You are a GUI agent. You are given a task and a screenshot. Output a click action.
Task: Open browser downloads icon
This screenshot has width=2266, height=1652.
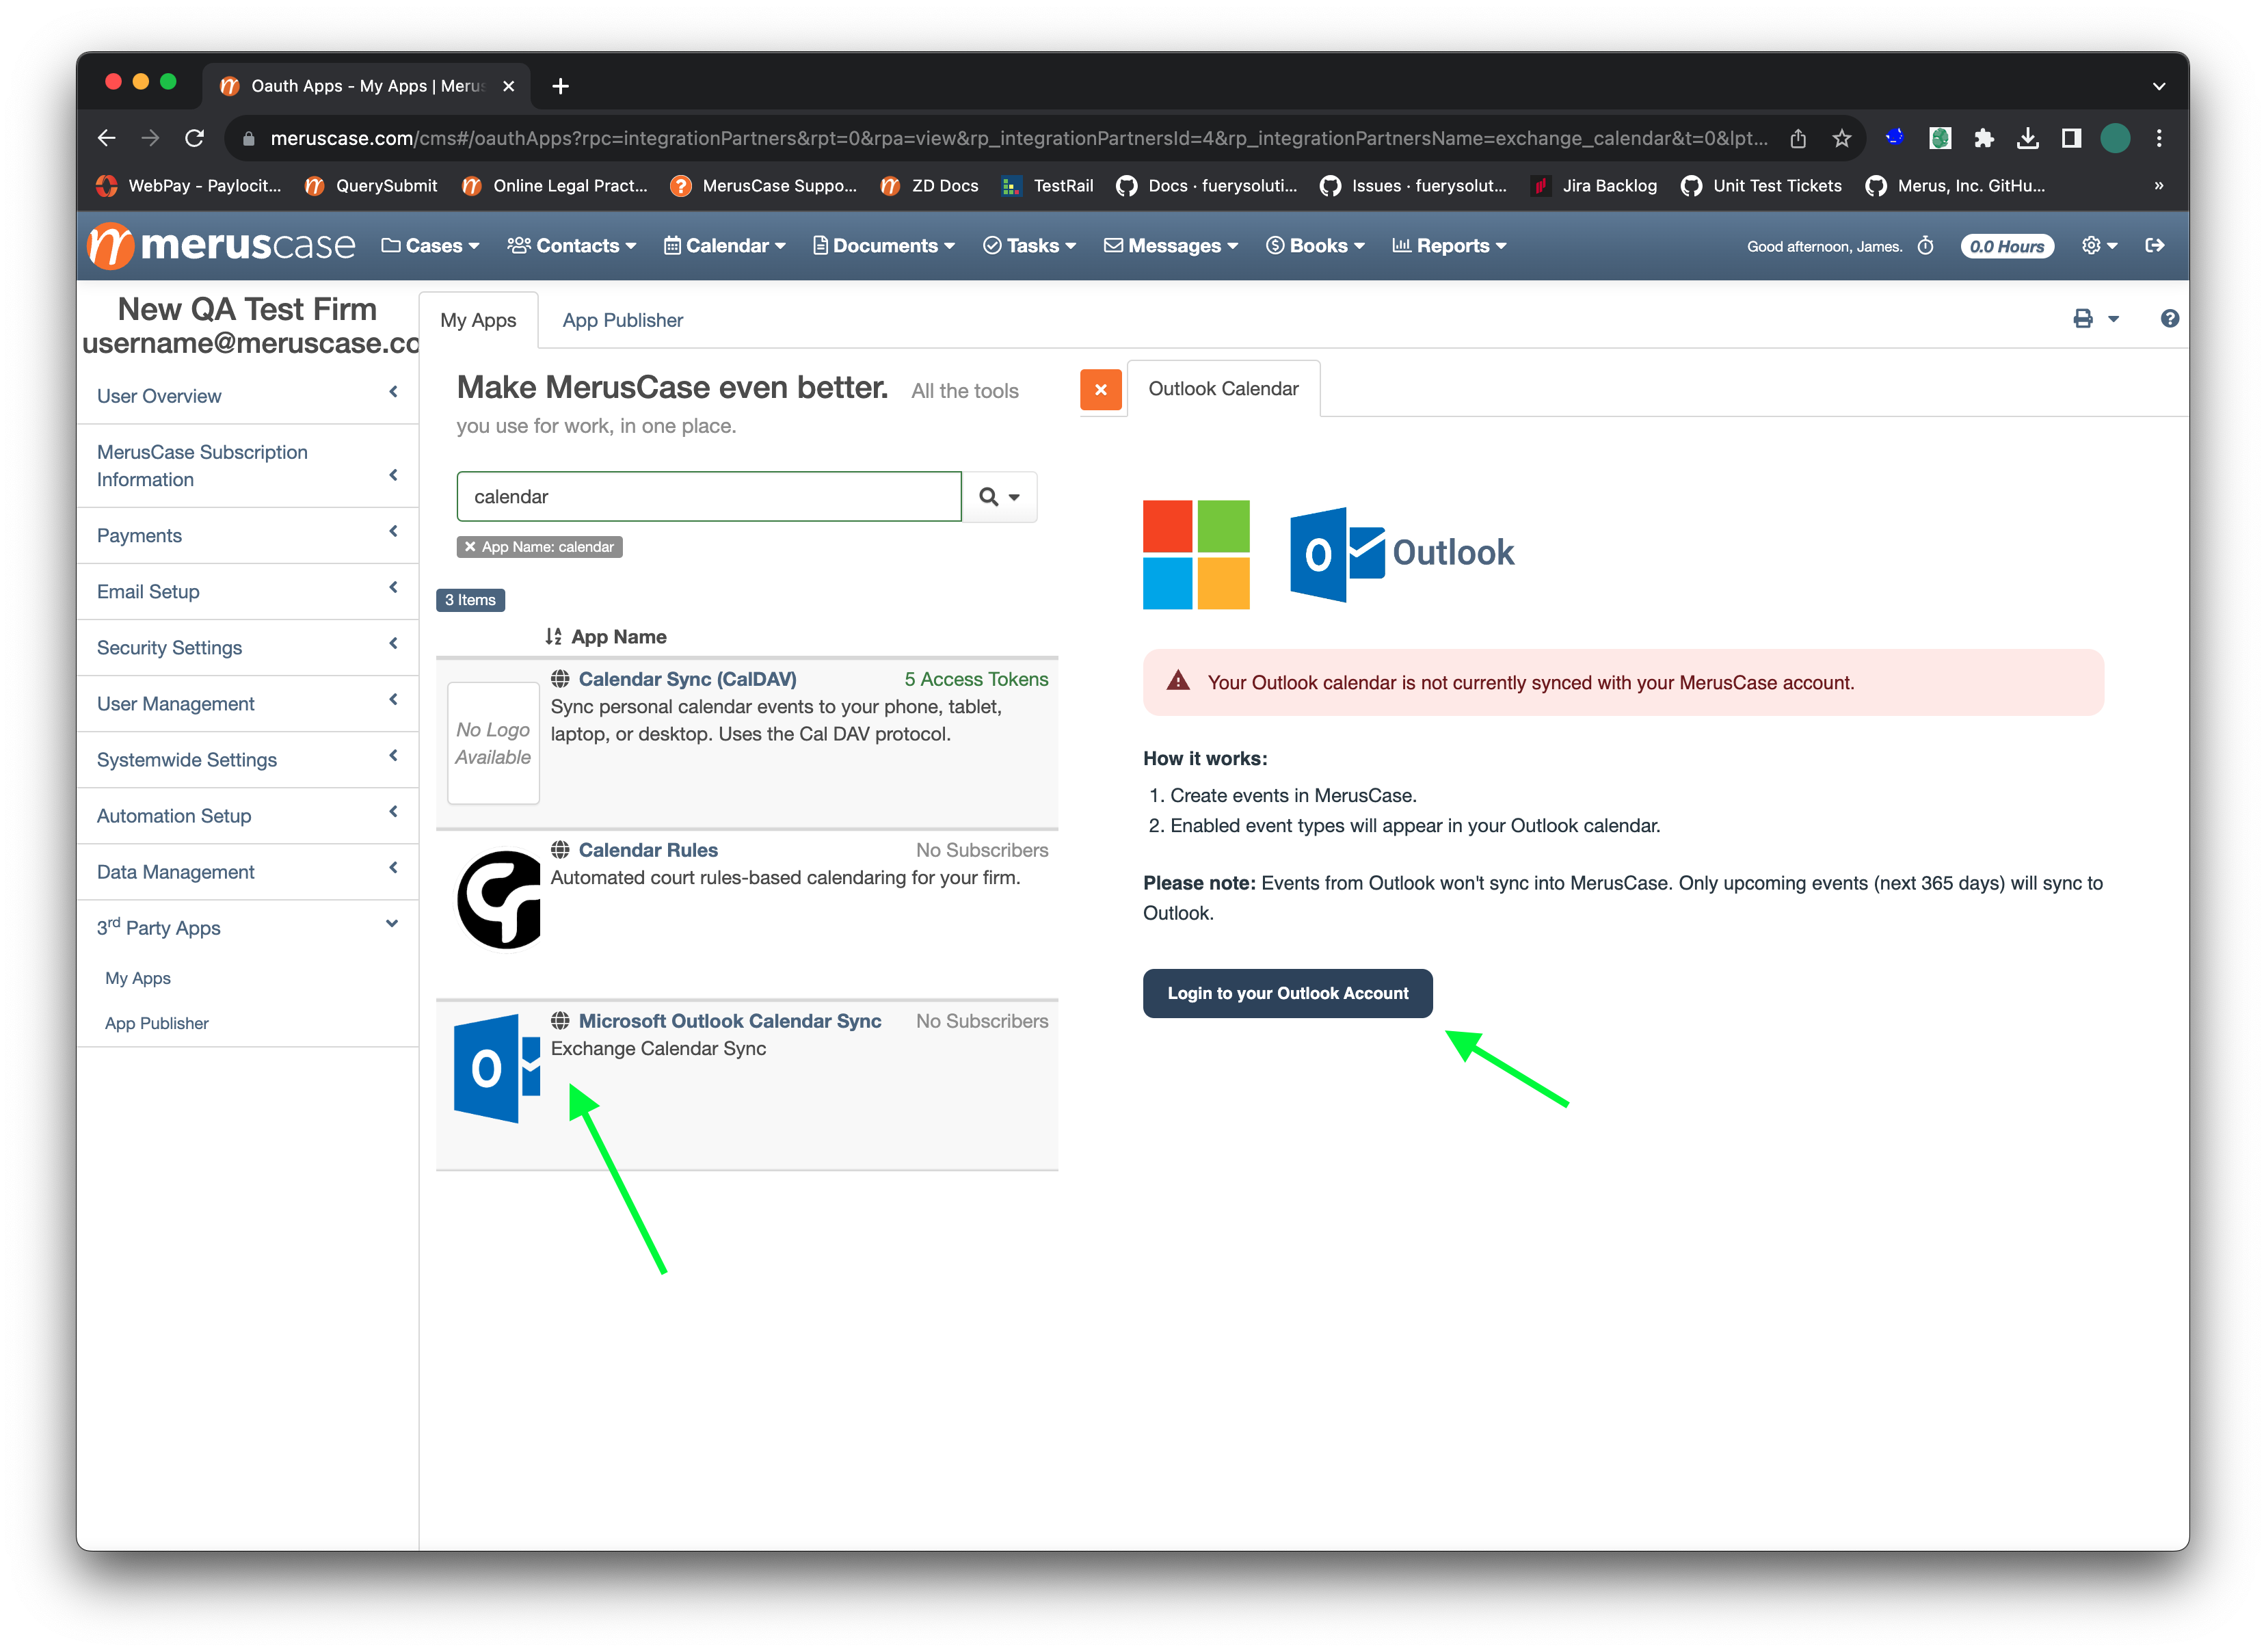tap(2027, 138)
